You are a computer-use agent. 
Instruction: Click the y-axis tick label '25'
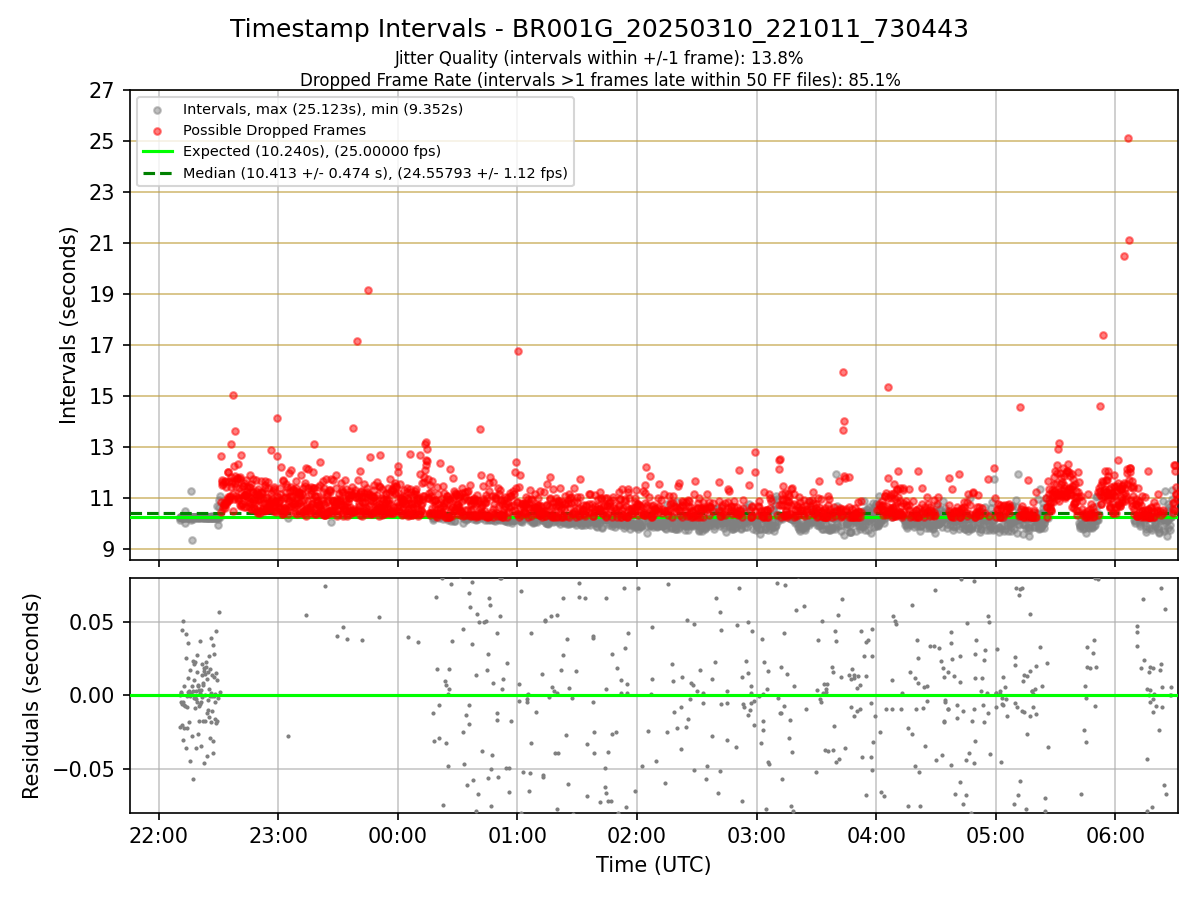pos(103,142)
